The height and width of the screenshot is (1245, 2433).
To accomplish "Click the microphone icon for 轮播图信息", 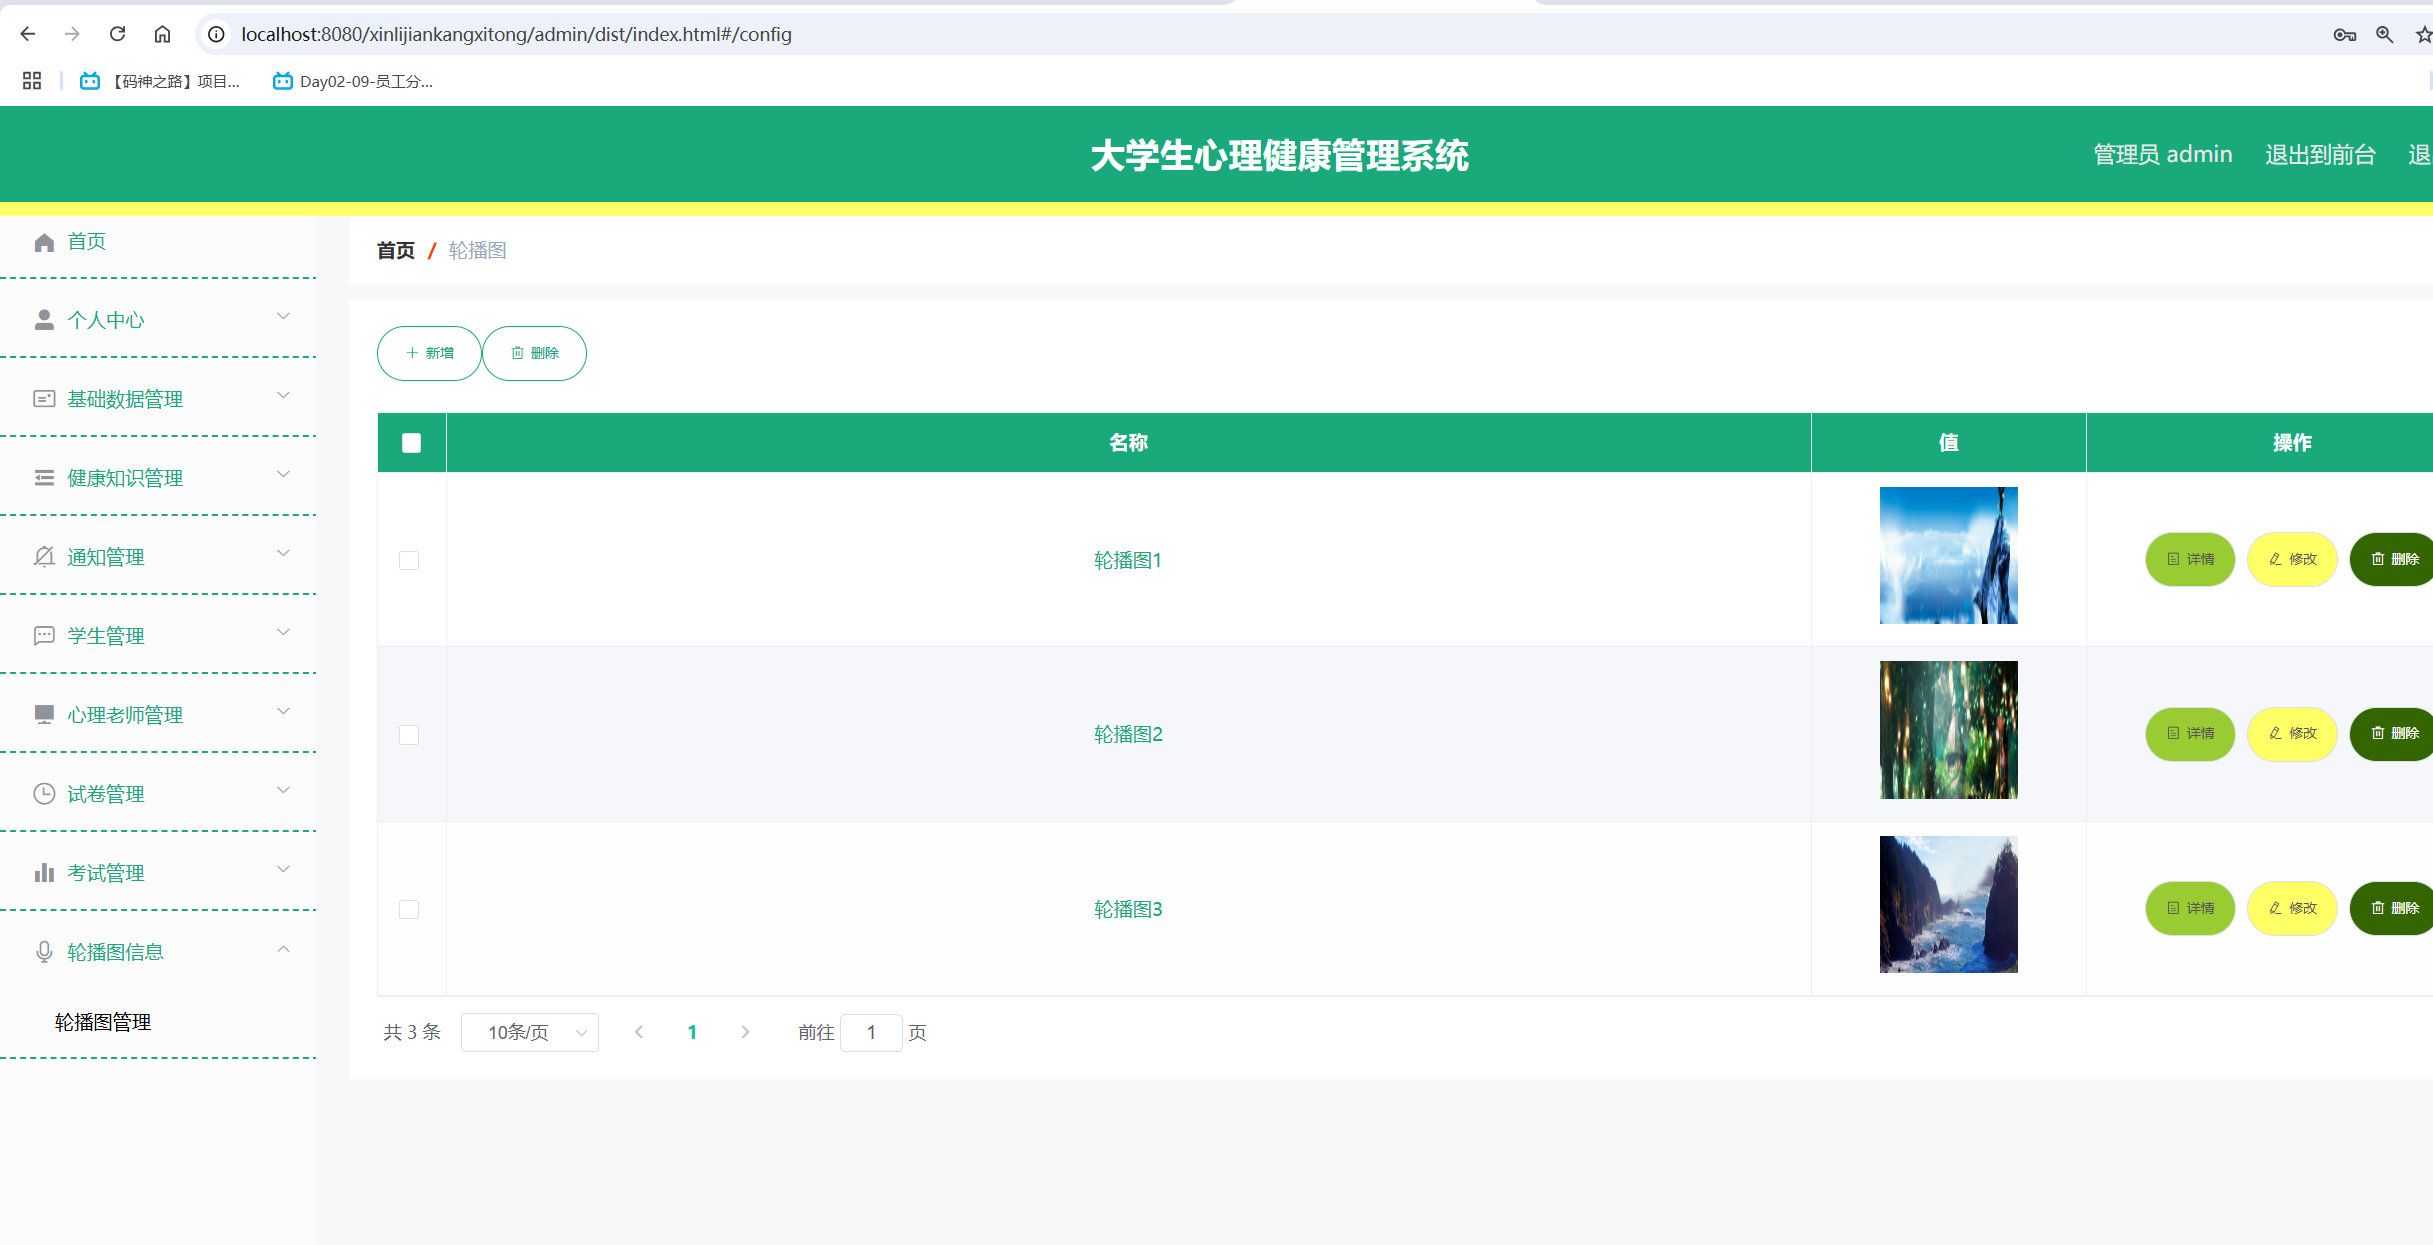I will point(44,952).
